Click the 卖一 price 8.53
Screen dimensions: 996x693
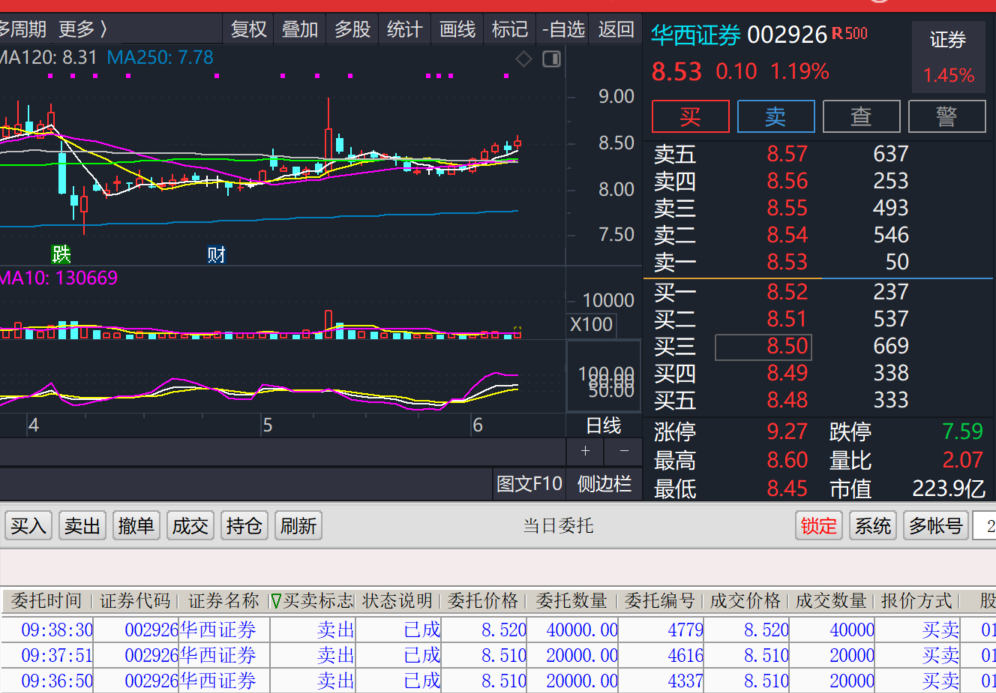tap(787, 262)
